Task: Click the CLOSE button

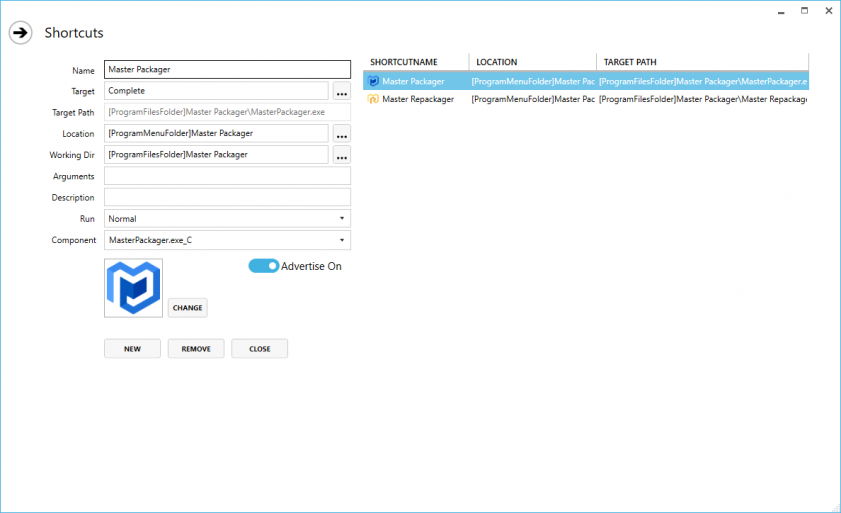Action: pyautogui.click(x=260, y=349)
